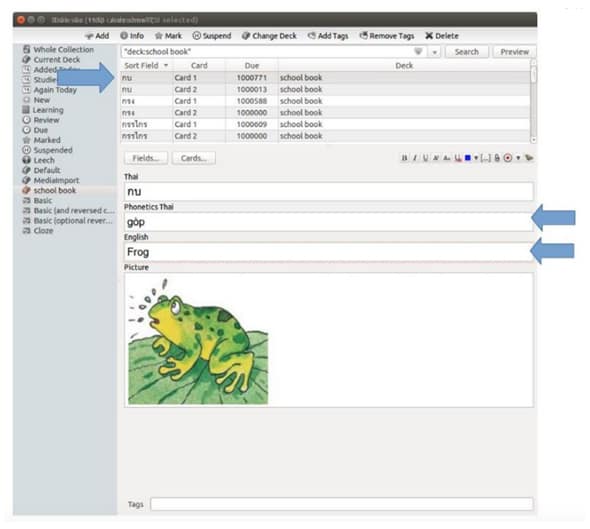590x529 pixels.
Task: Insert a cloze deletion with [...] icon
Action: pos(486,158)
